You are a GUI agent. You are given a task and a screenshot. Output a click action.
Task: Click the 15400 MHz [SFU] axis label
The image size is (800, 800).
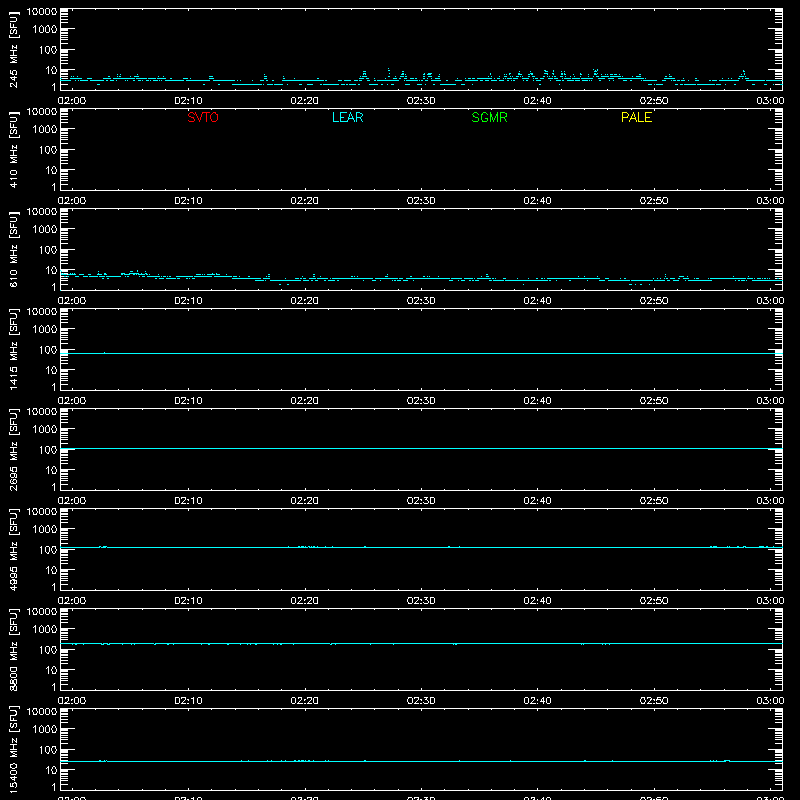14,749
